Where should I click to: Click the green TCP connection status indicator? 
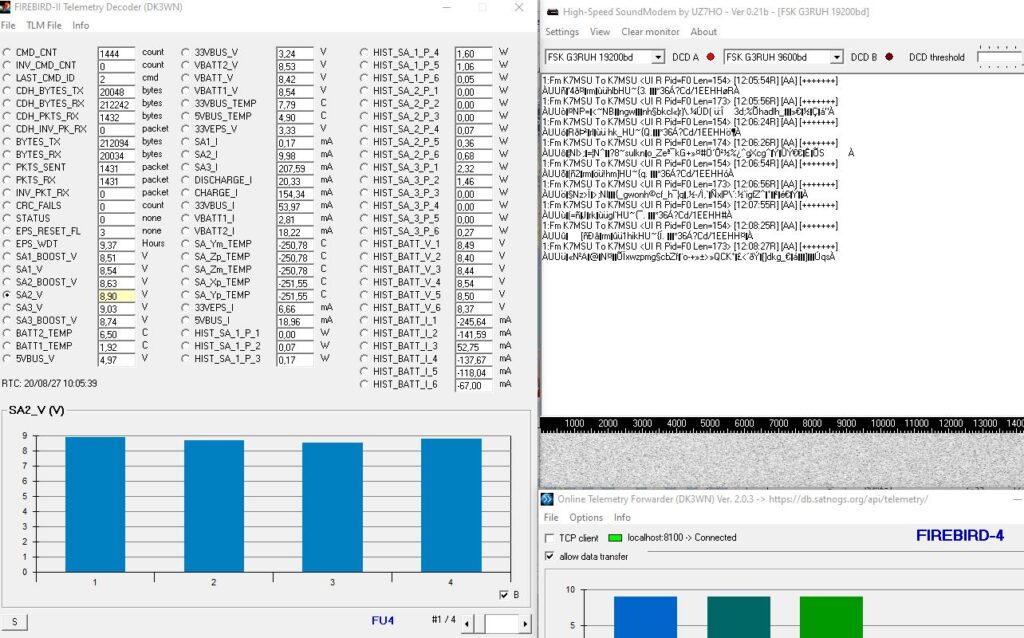click(615, 538)
